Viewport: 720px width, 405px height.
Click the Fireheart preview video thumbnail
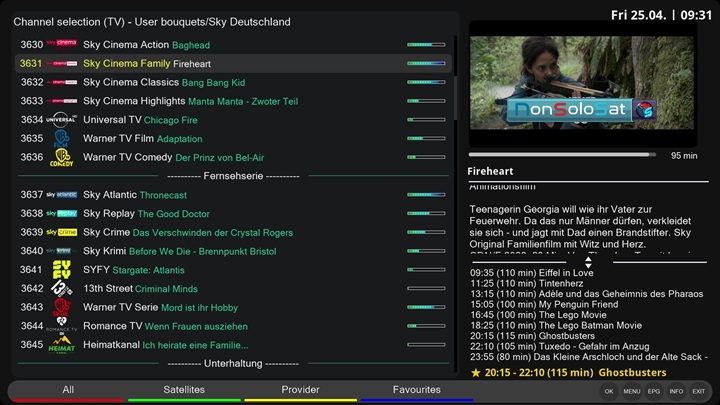pyautogui.click(x=582, y=83)
